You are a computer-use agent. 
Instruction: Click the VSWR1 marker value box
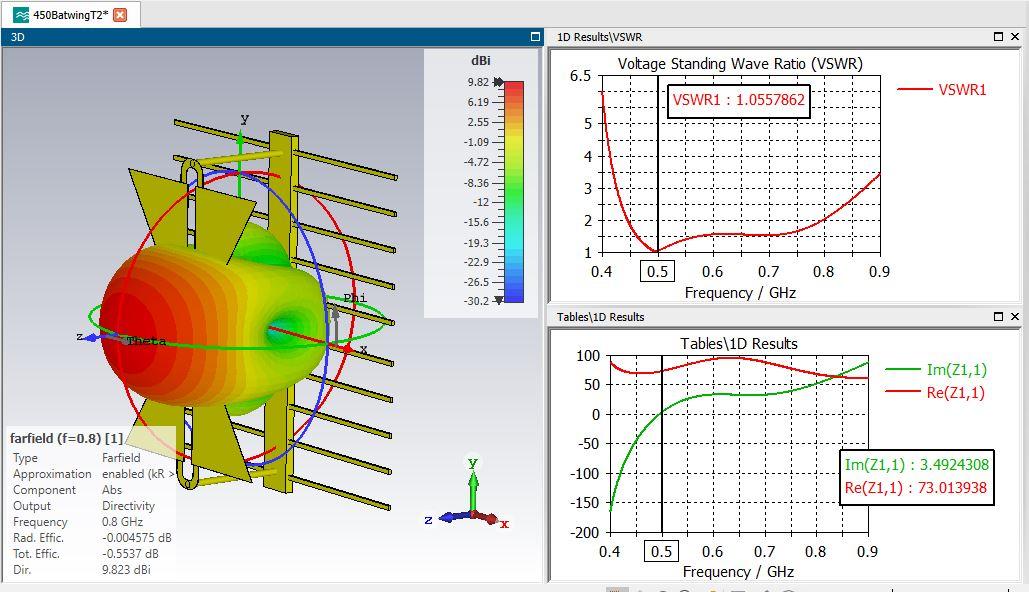click(x=739, y=100)
